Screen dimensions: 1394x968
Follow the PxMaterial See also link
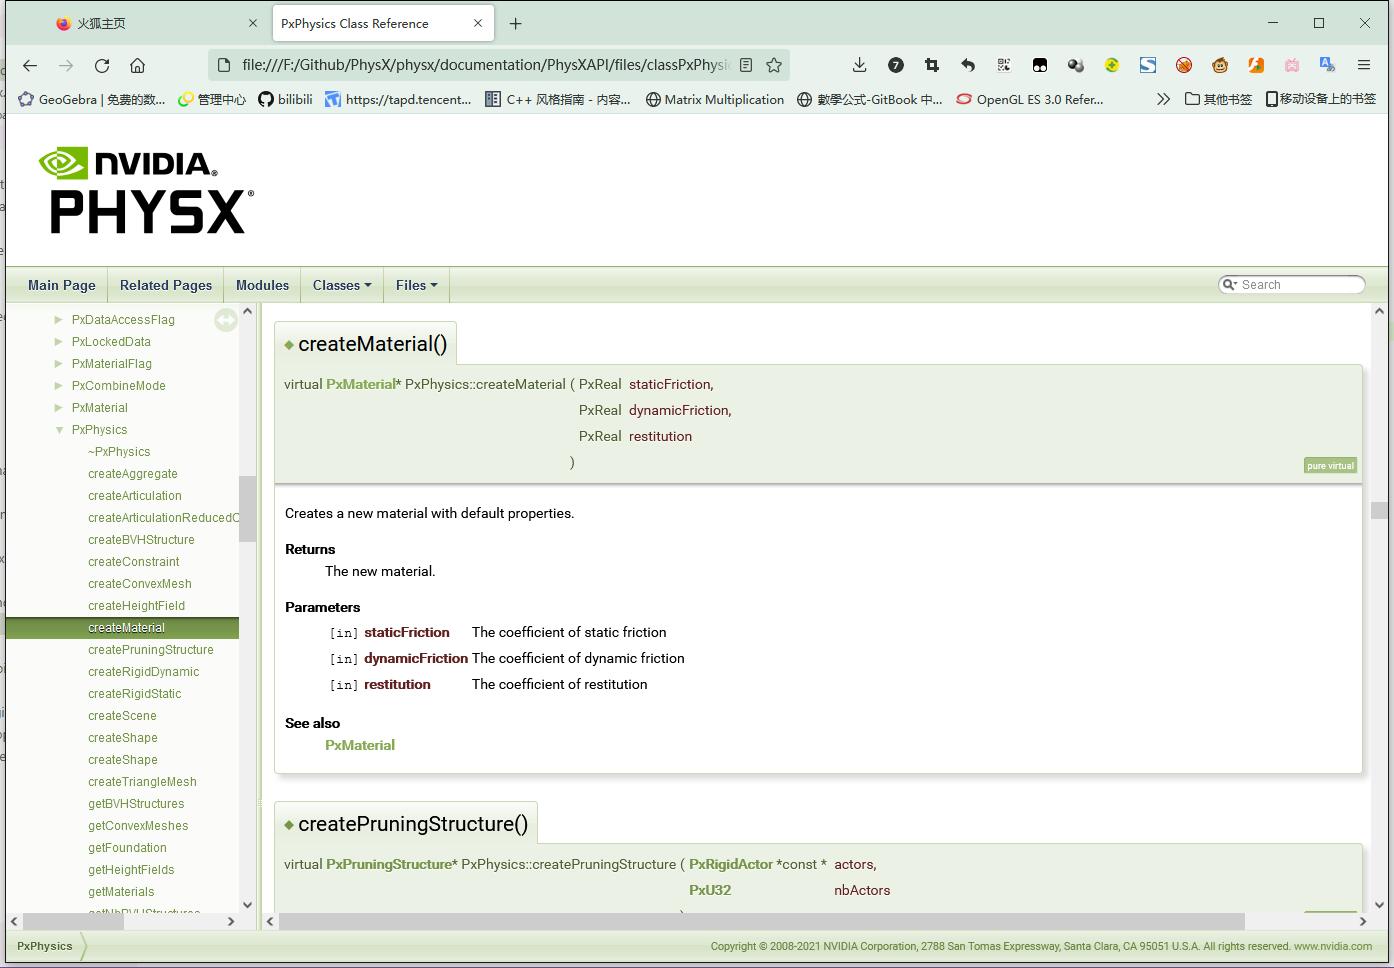coord(360,745)
